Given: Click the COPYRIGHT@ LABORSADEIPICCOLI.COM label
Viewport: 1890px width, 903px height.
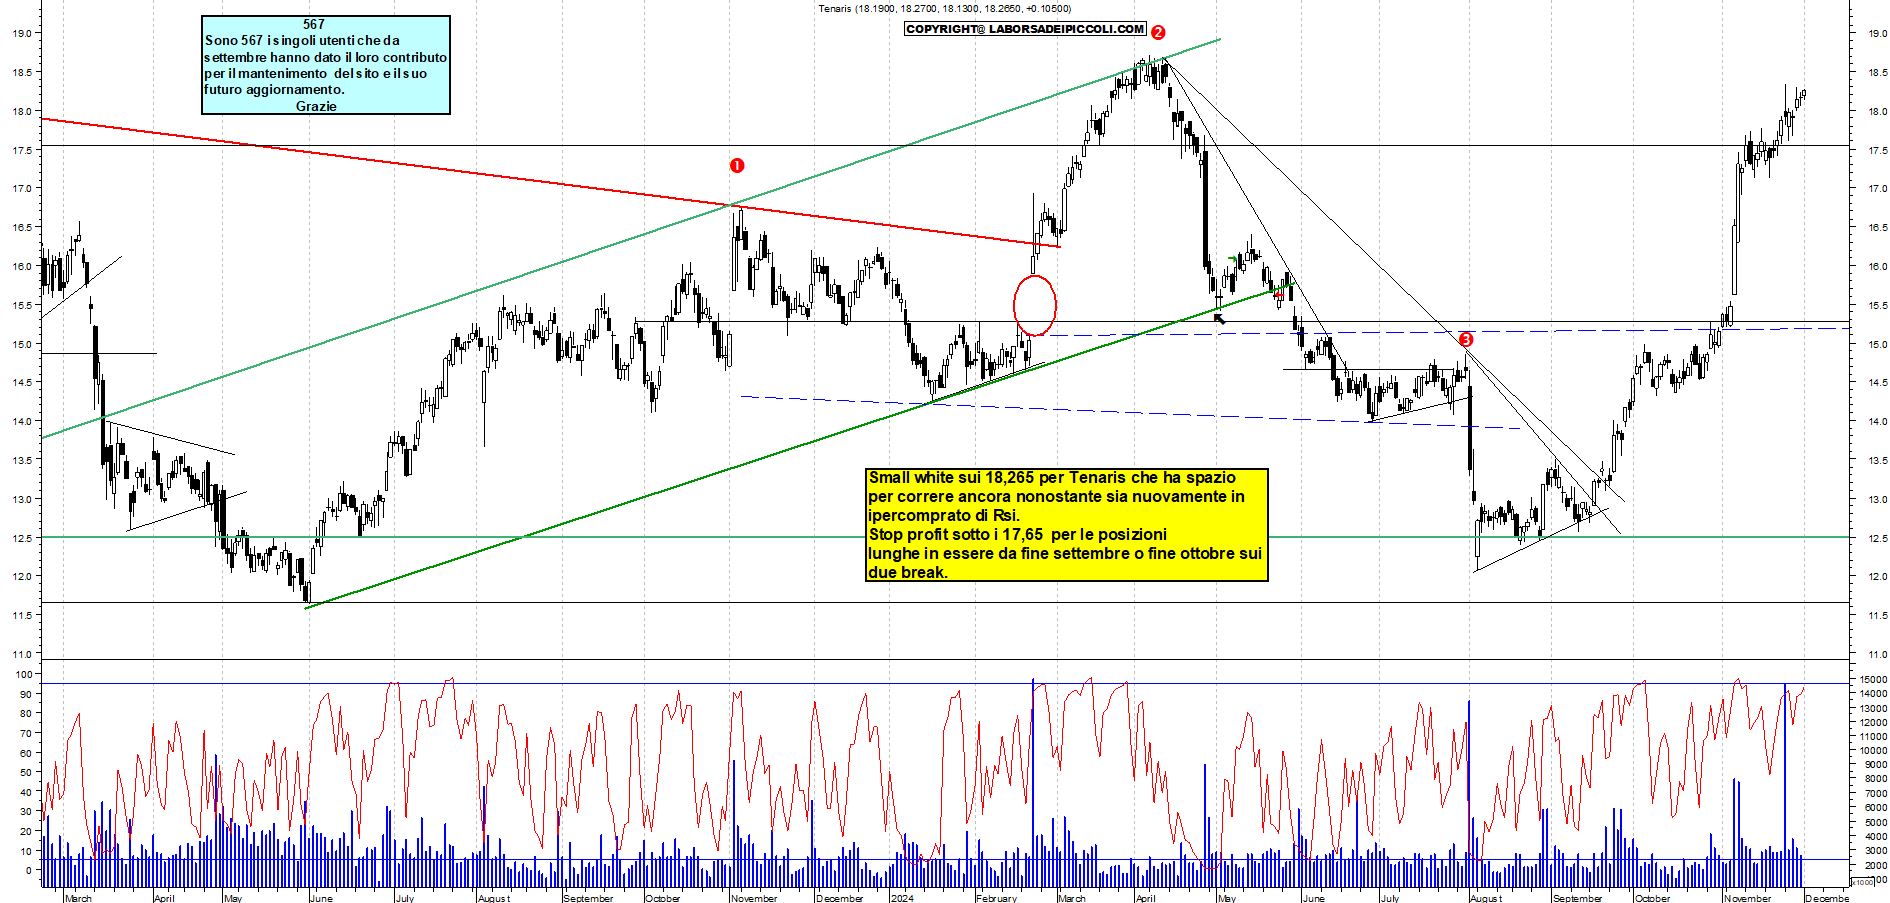Looking at the screenshot, I should pos(1025,29).
